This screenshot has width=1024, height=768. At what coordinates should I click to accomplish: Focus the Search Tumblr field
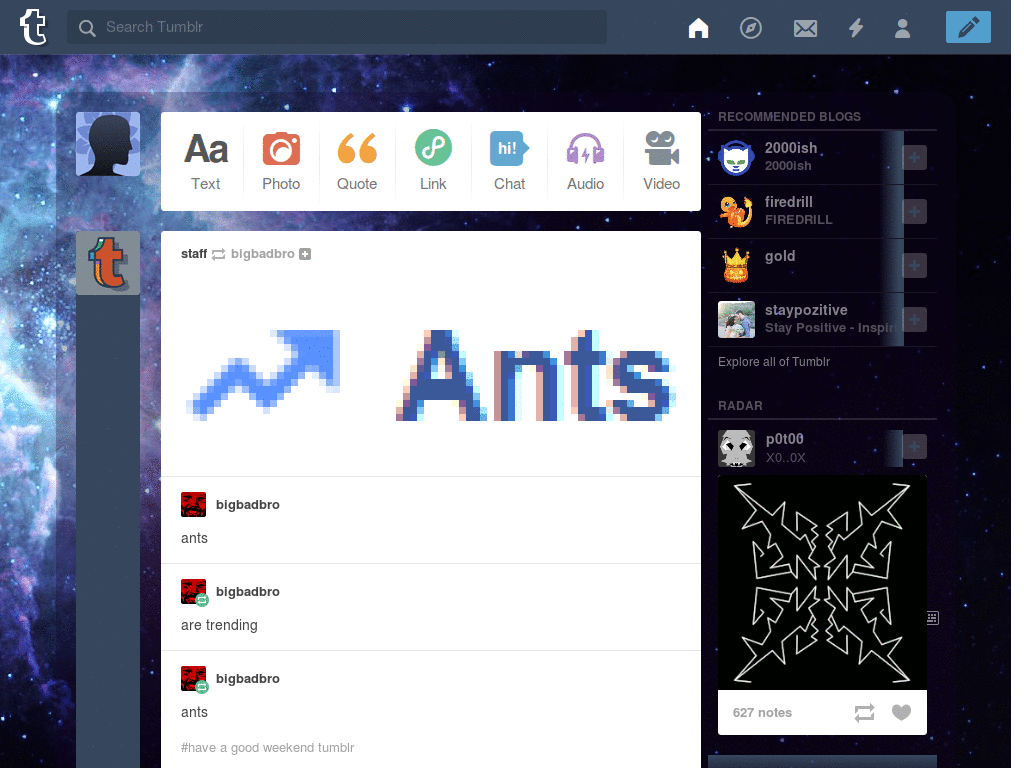[x=336, y=27]
